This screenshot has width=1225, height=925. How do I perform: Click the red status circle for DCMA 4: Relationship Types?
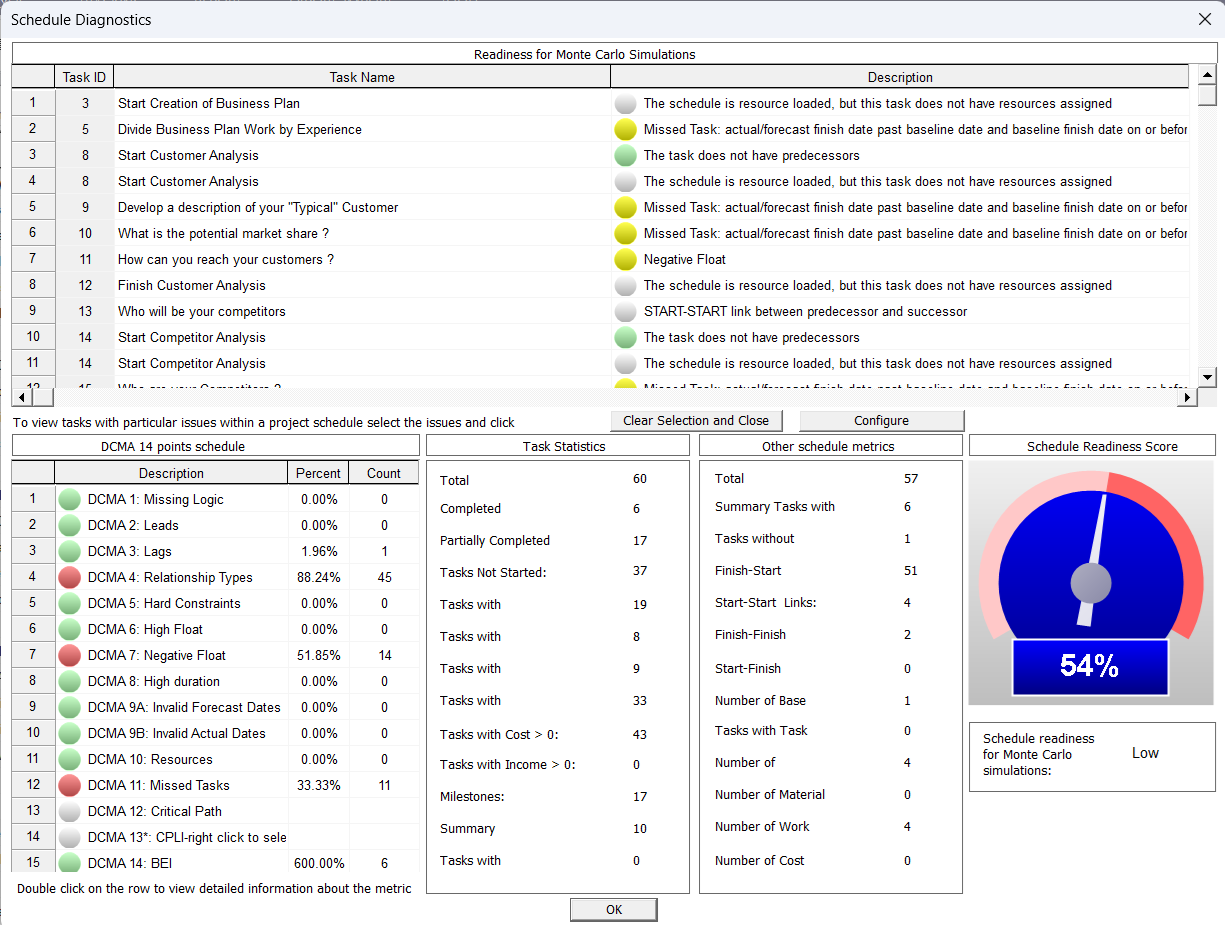tap(69, 577)
